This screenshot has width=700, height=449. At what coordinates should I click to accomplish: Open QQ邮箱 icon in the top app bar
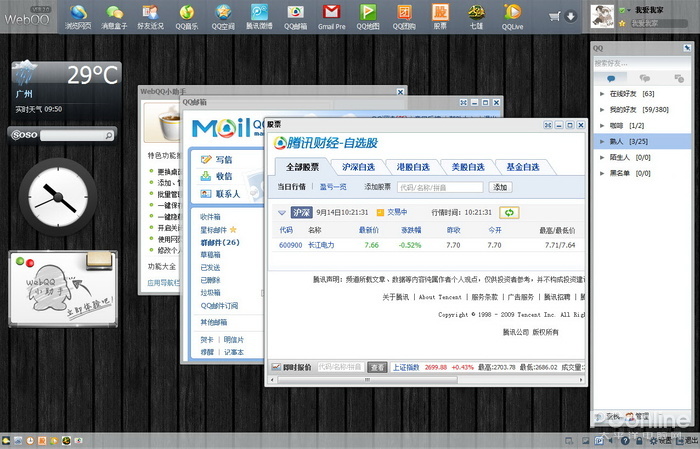tap(295, 17)
